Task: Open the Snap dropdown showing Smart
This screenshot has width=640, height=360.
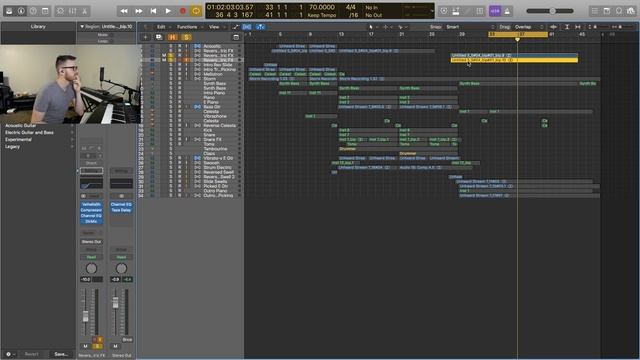Action: [469, 27]
